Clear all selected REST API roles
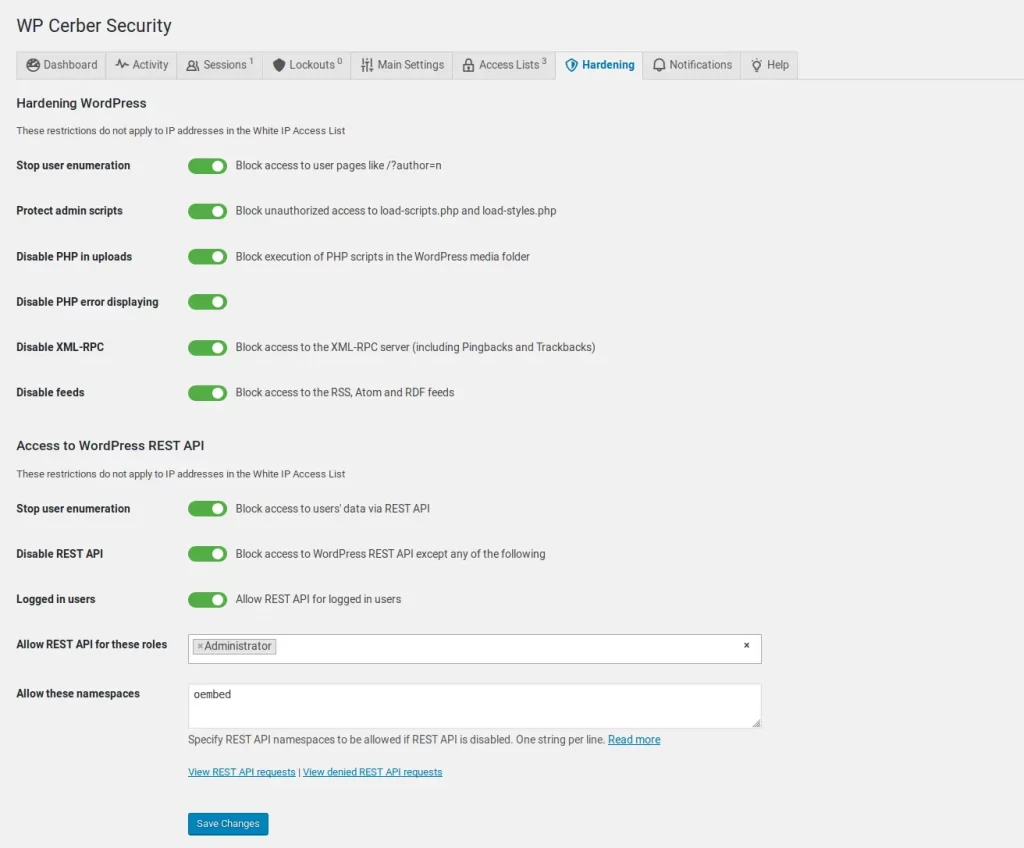The width and height of the screenshot is (1024, 848). point(746,646)
